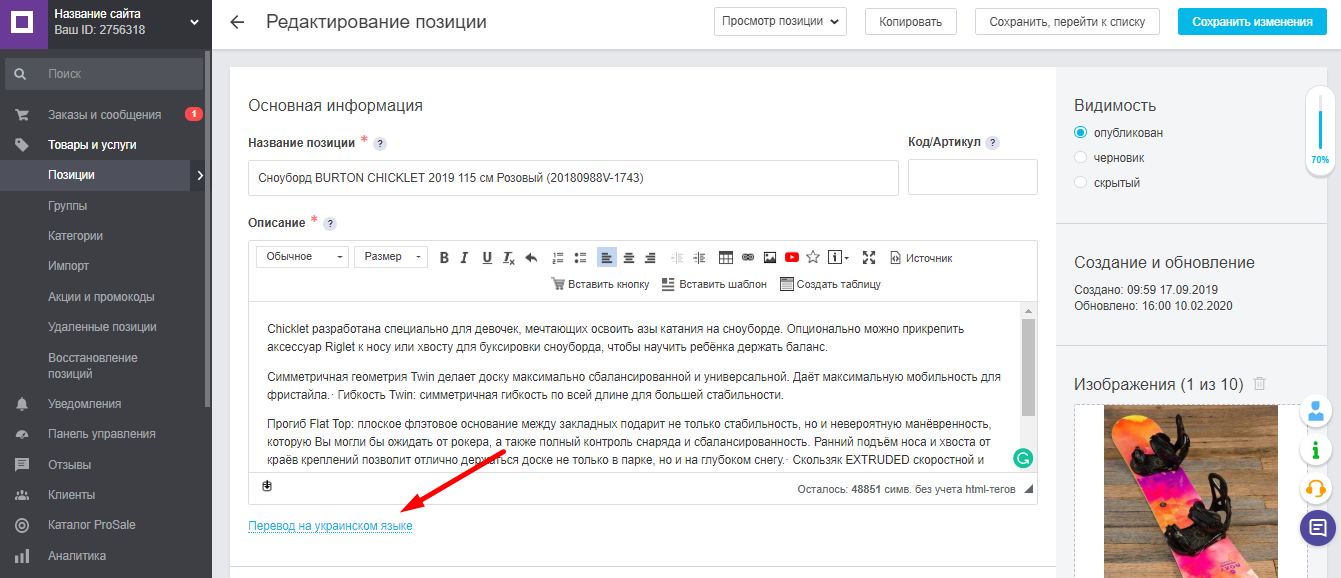Insert a table via toolbar icon
This screenshot has height=578, width=1341.
pyautogui.click(x=726, y=257)
